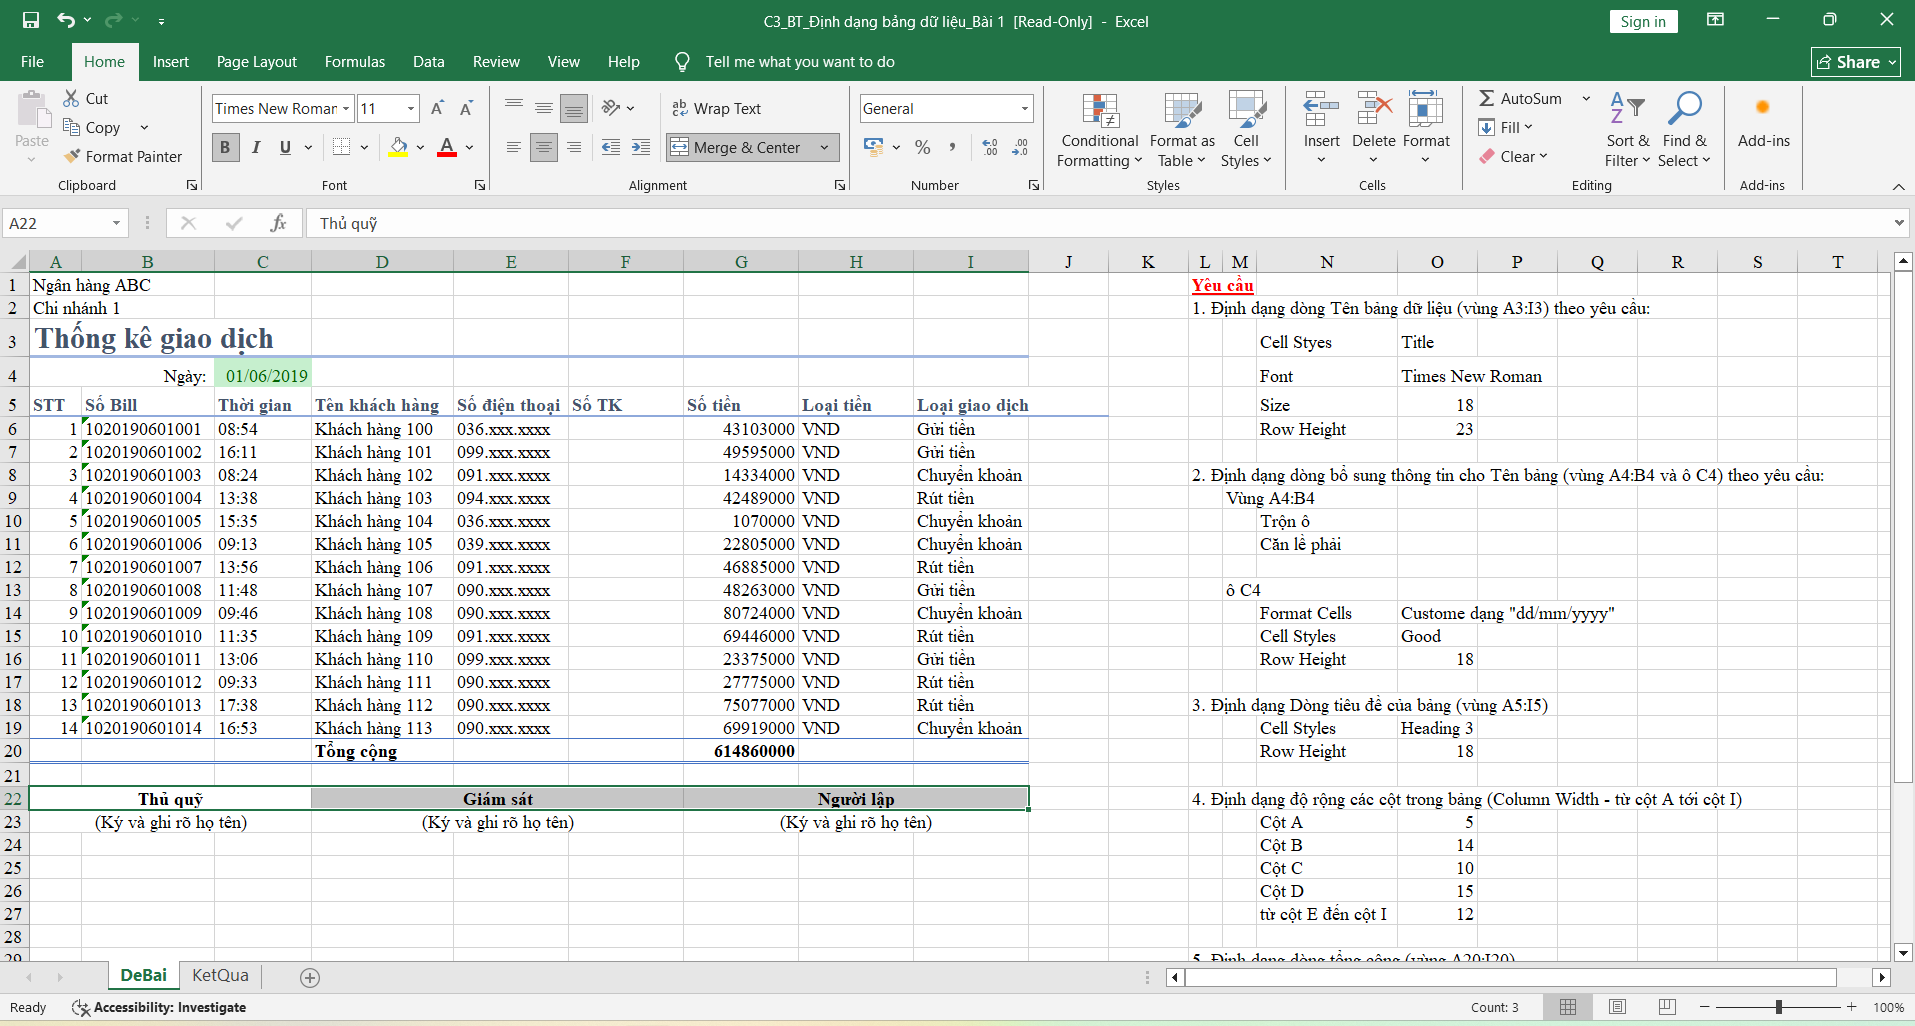Viewport: 1915px width, 1026px height.
Task: Click the Format Painter brush icon
Action: [x=72, y=156]
